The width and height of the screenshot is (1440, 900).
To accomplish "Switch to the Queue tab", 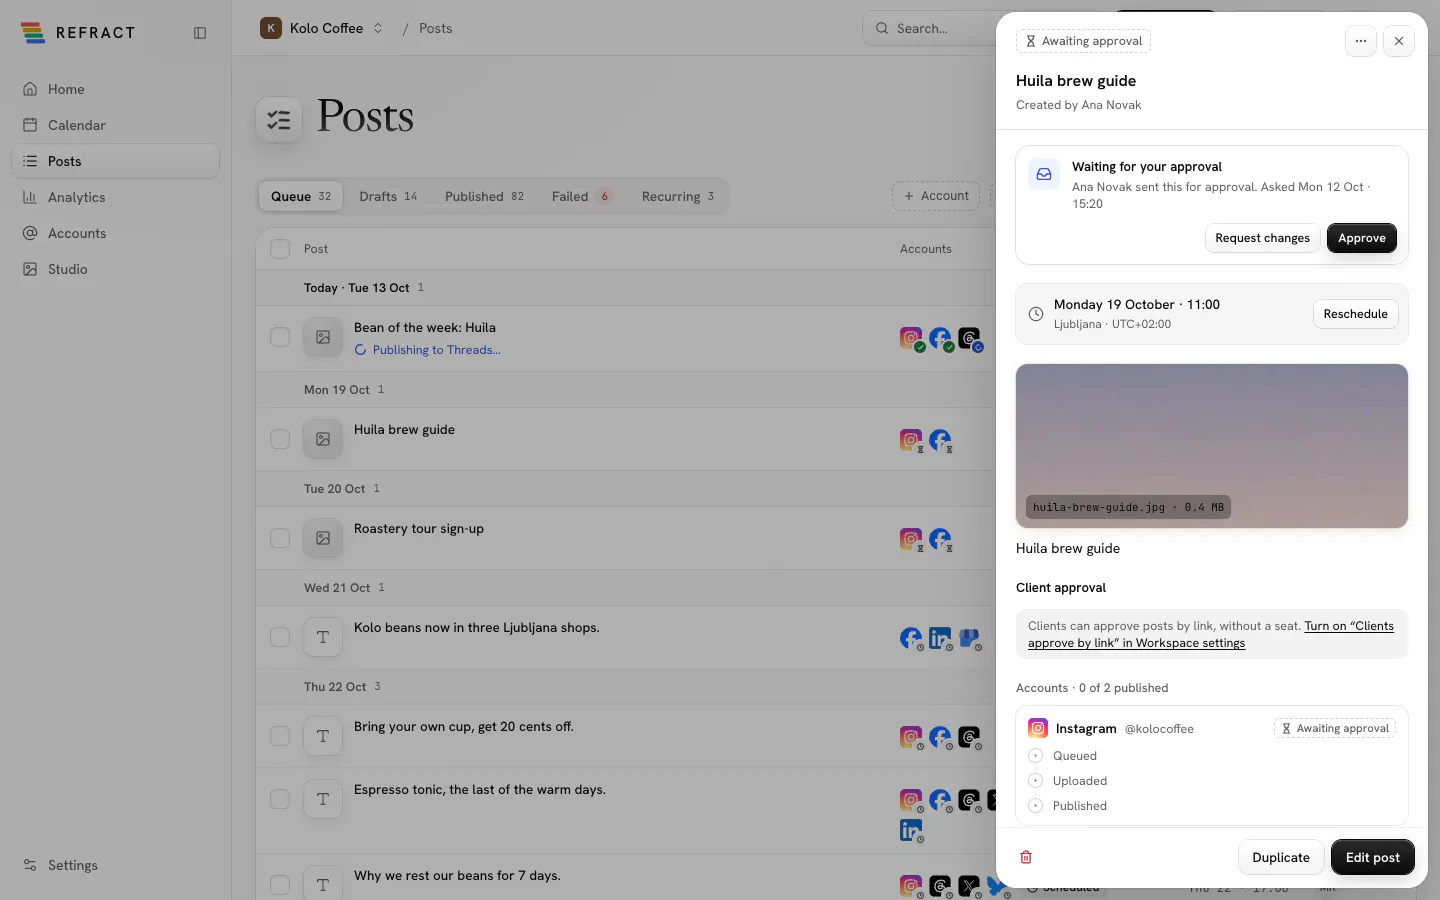I will (x=301, y=196).
